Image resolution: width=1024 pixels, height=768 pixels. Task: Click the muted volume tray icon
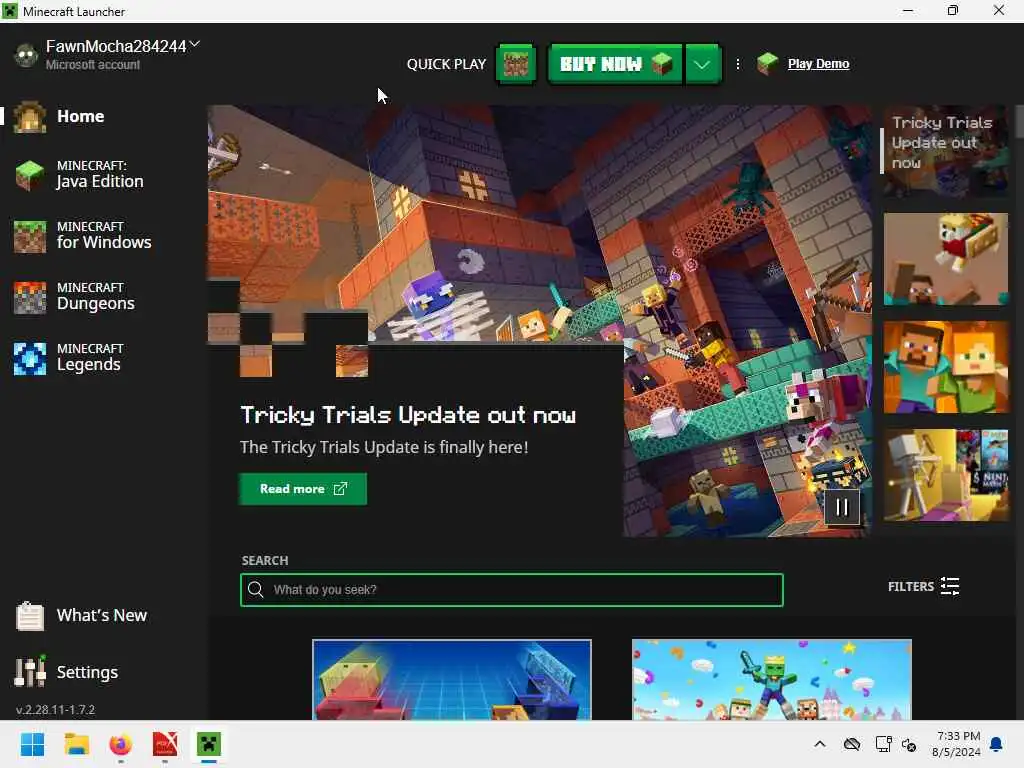[909, 744]
